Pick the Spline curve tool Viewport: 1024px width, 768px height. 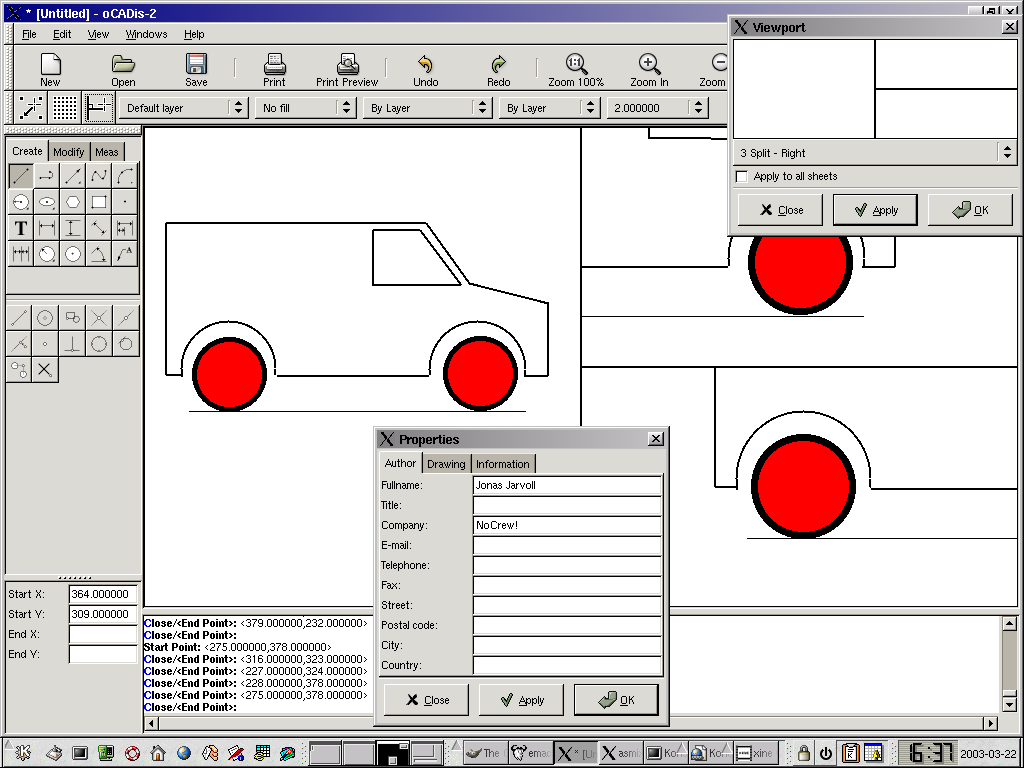[x=98, y=176]
